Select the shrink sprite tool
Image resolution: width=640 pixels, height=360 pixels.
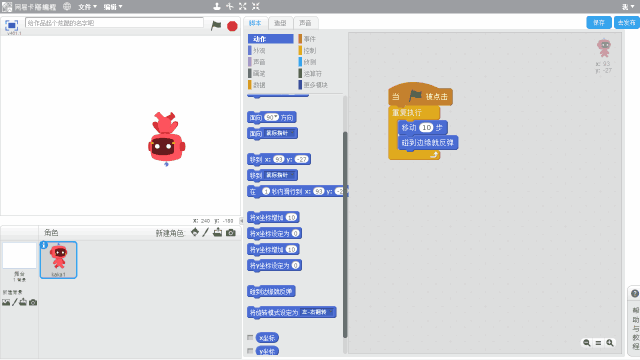[x=256, y=6]
